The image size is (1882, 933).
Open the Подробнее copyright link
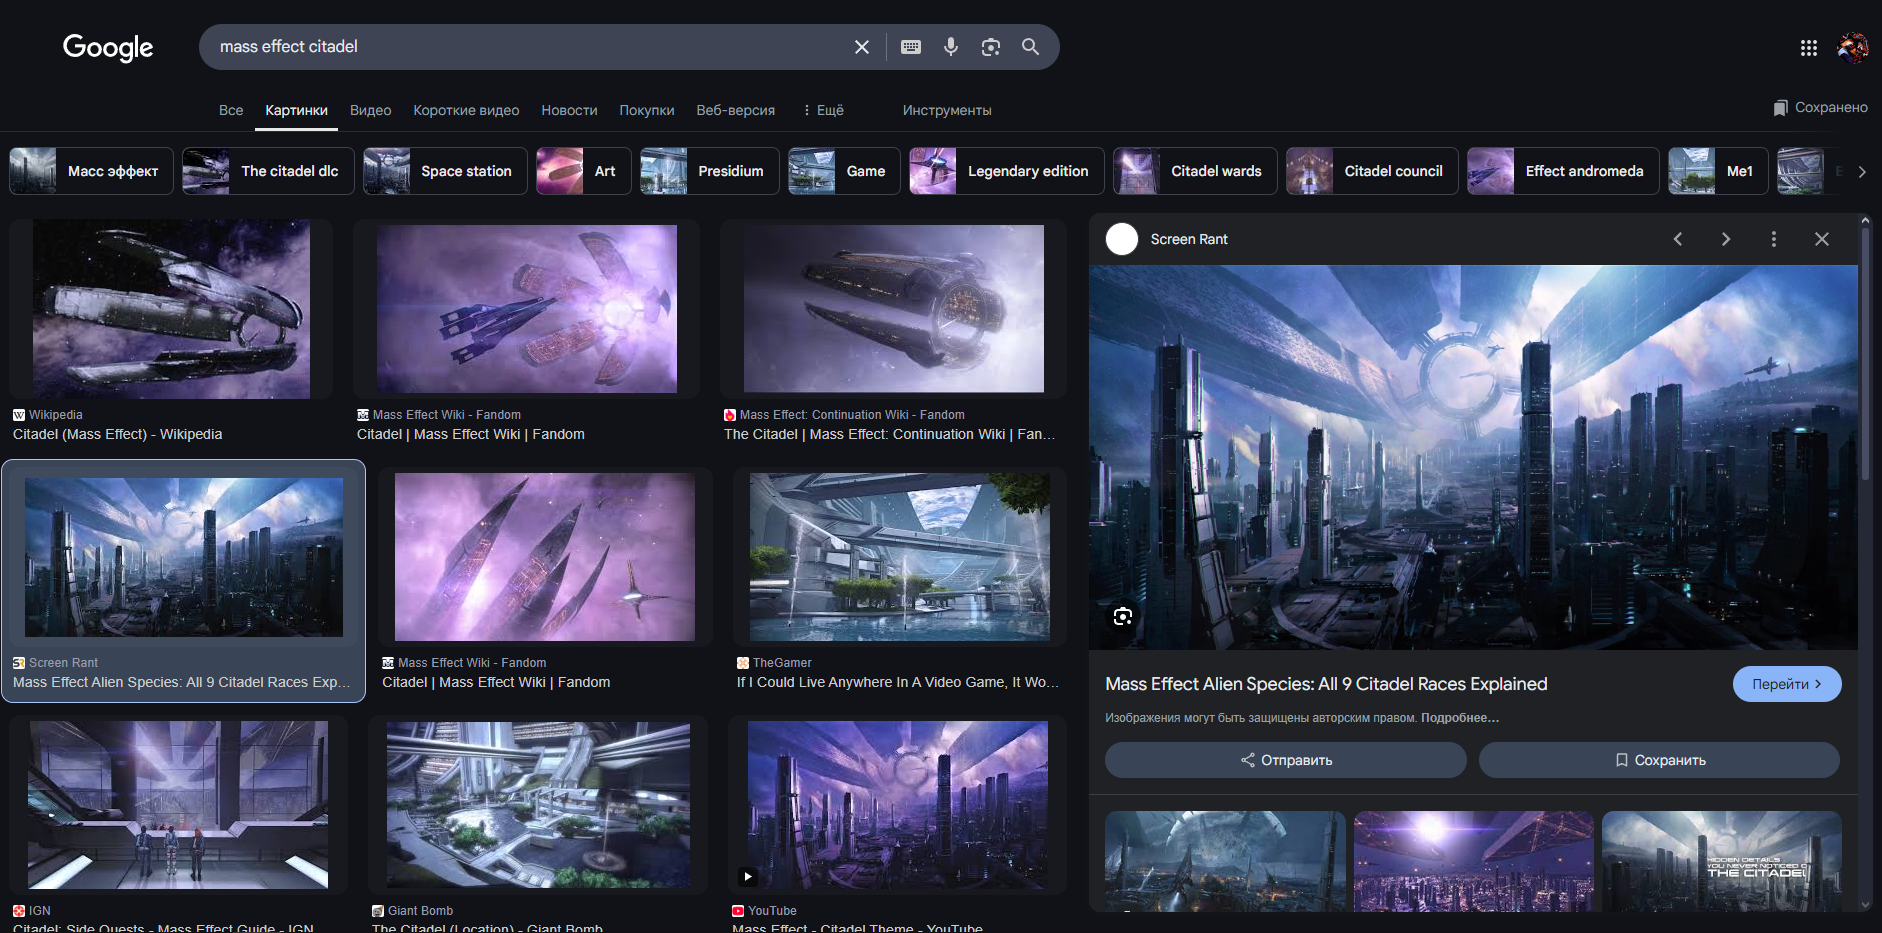point(1460,718)
